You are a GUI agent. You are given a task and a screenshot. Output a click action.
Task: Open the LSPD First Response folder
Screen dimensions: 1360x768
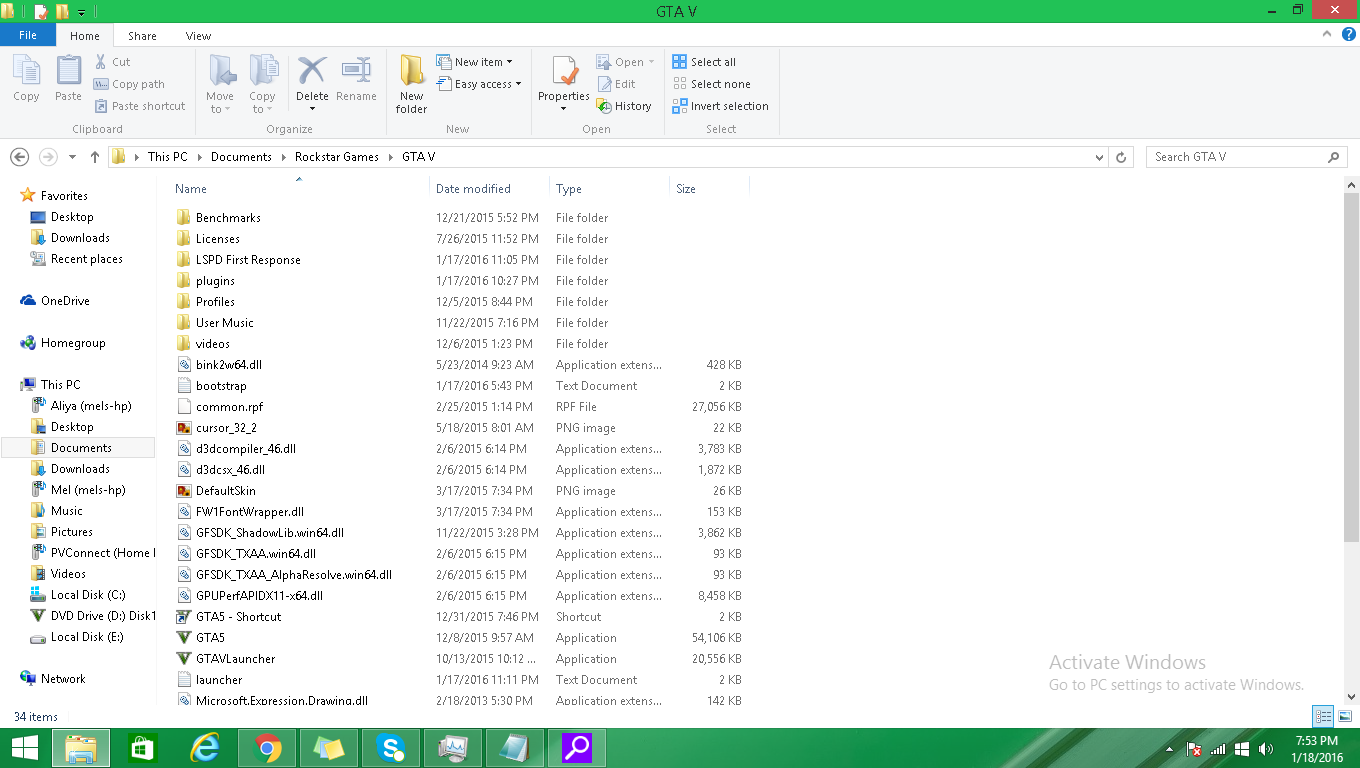coord(247,260)
